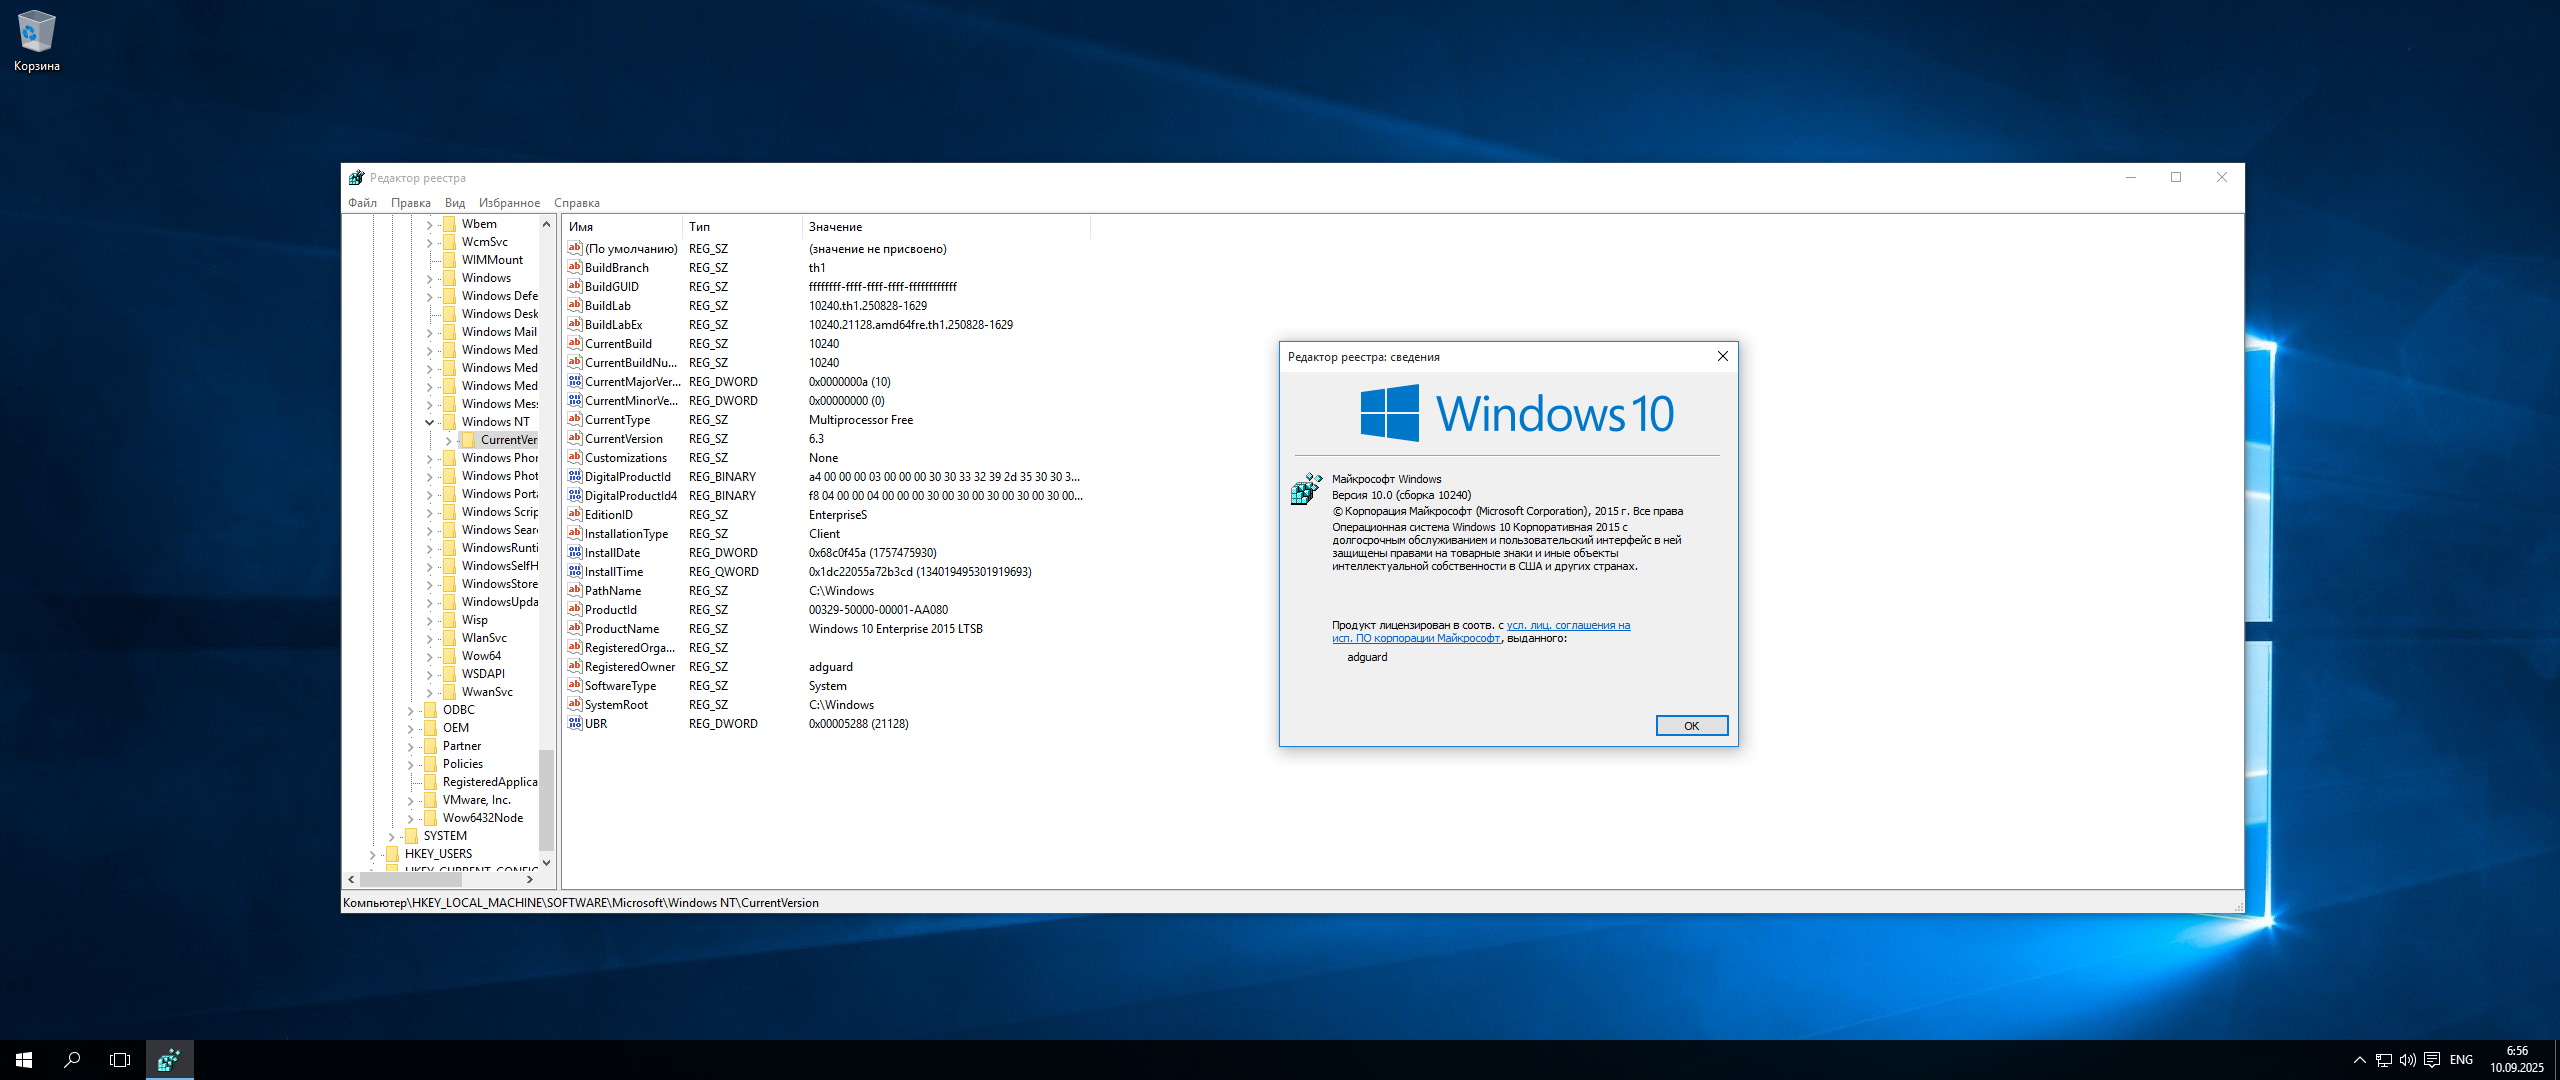This screenshot has height=1080, width=2560.
Task: Click the network tray icon
Action: pyautogui.click(x=2383, y=1060)
